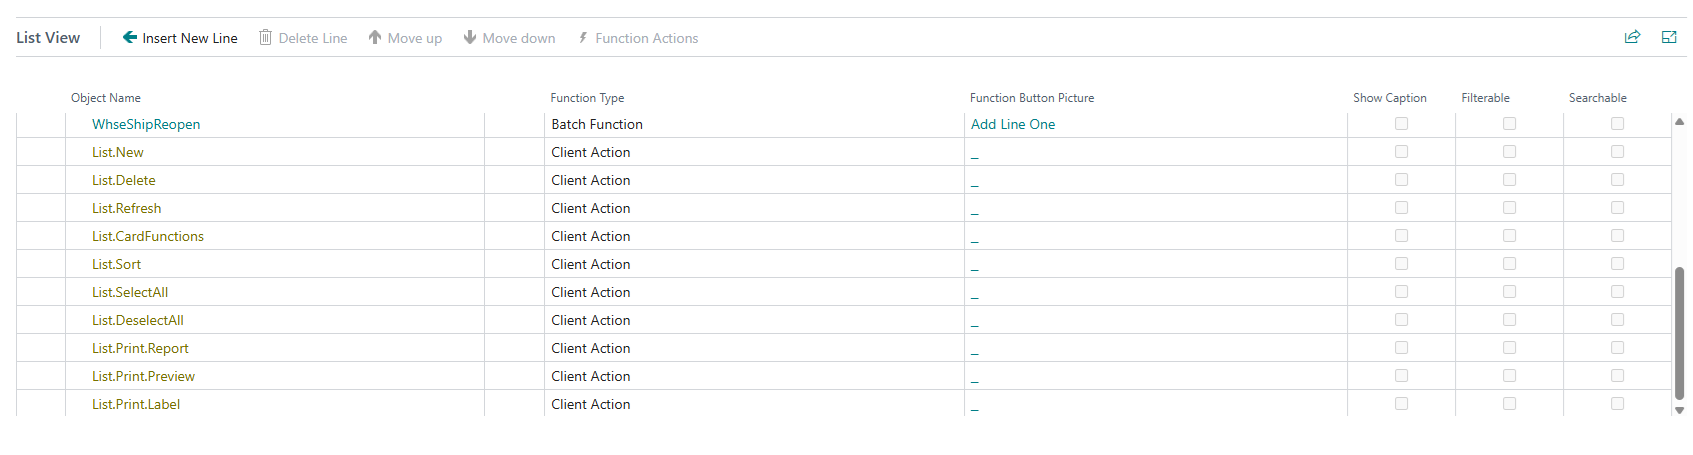Click the Move down arrow icon

[x=470, y=38]
